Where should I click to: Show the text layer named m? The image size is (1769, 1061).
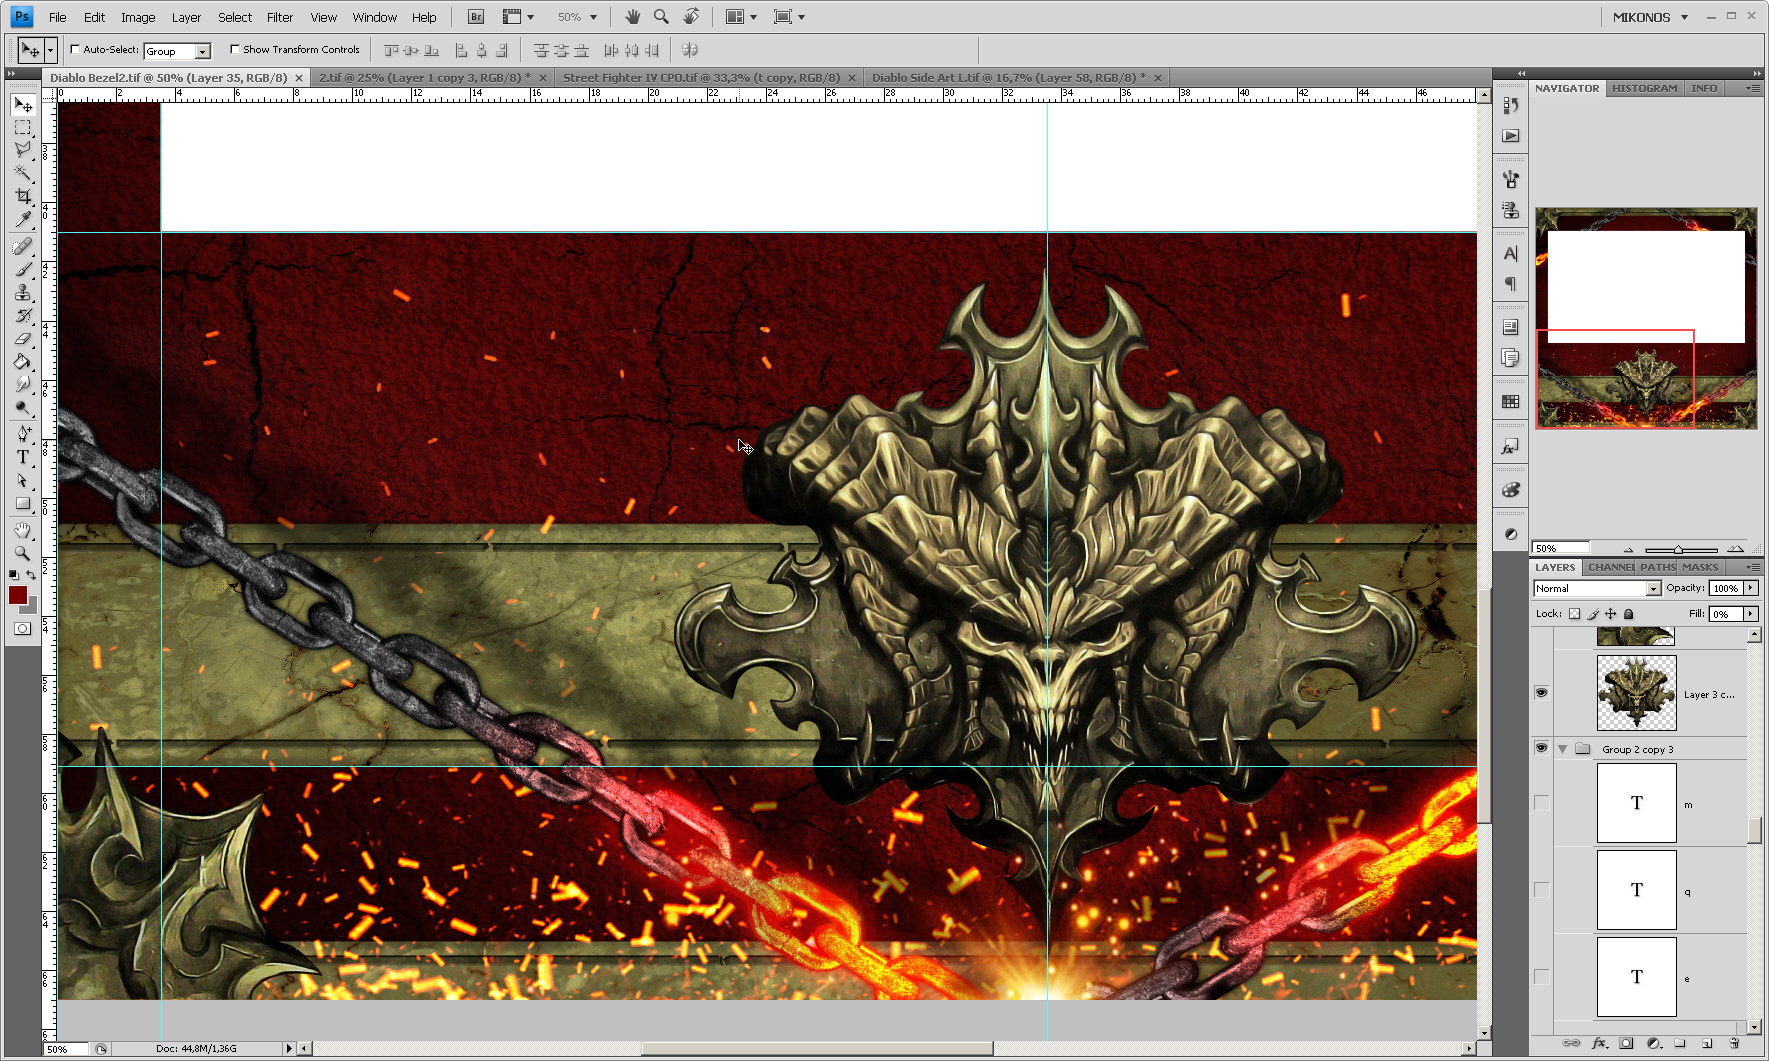1541,803
